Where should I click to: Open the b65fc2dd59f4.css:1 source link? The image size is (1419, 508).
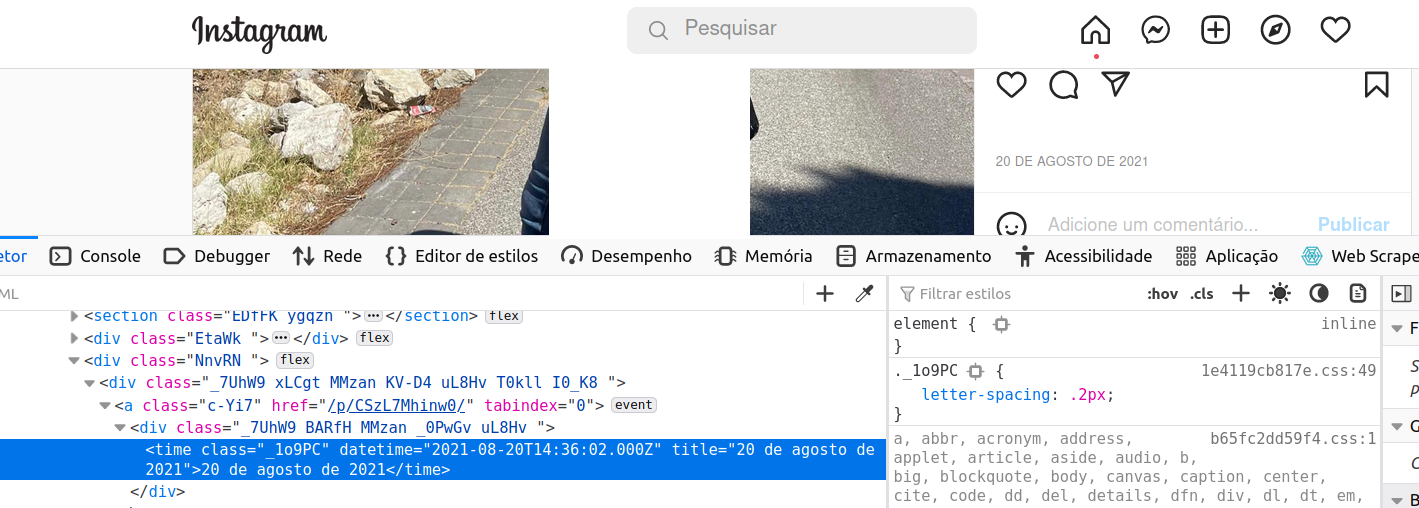tap(1293, 438)
